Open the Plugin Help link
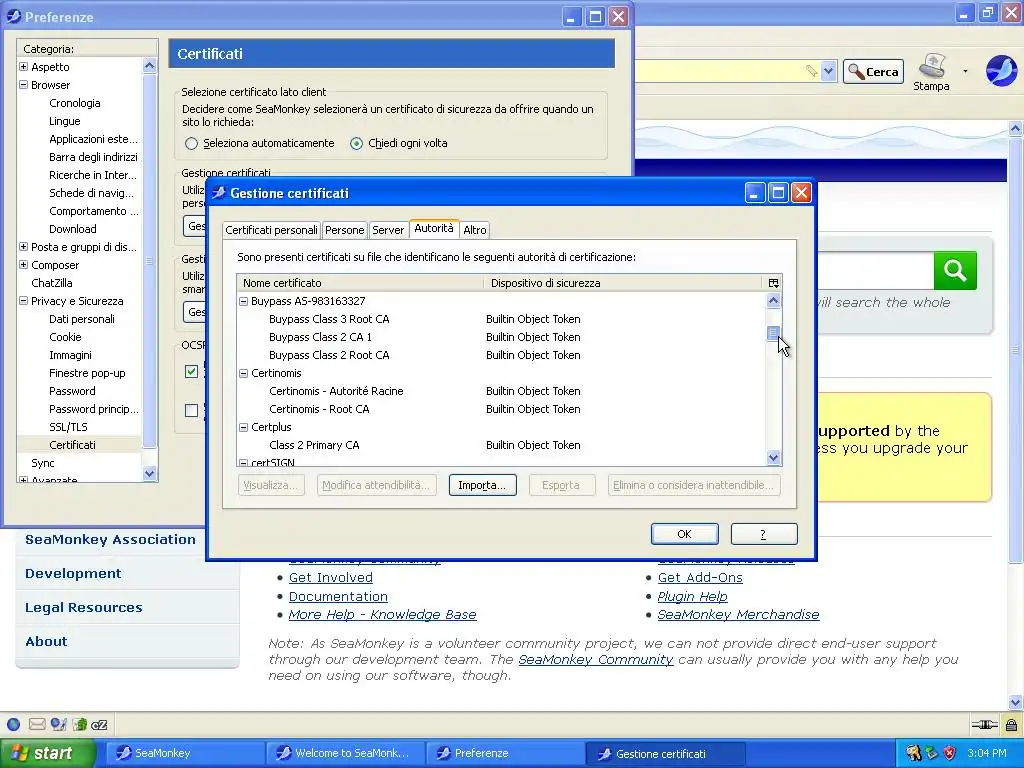The width and height of the screenshot is (1024, 768). [692, 596]
